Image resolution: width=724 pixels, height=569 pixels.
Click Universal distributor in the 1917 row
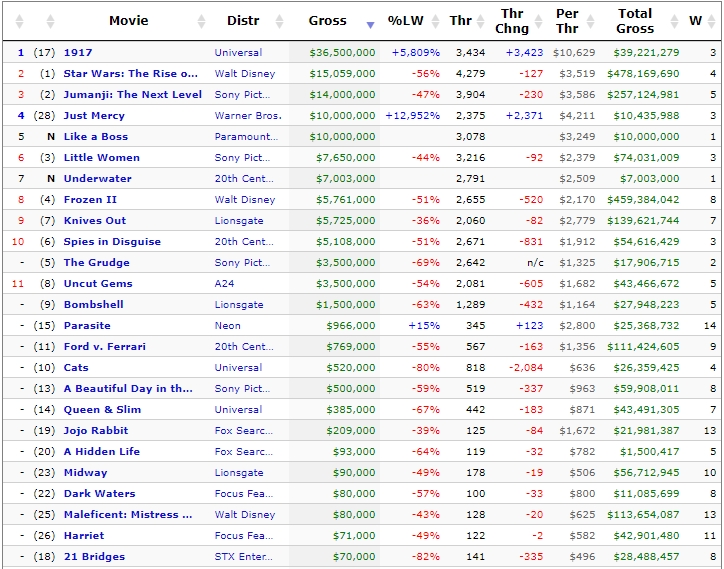[238, 53]
